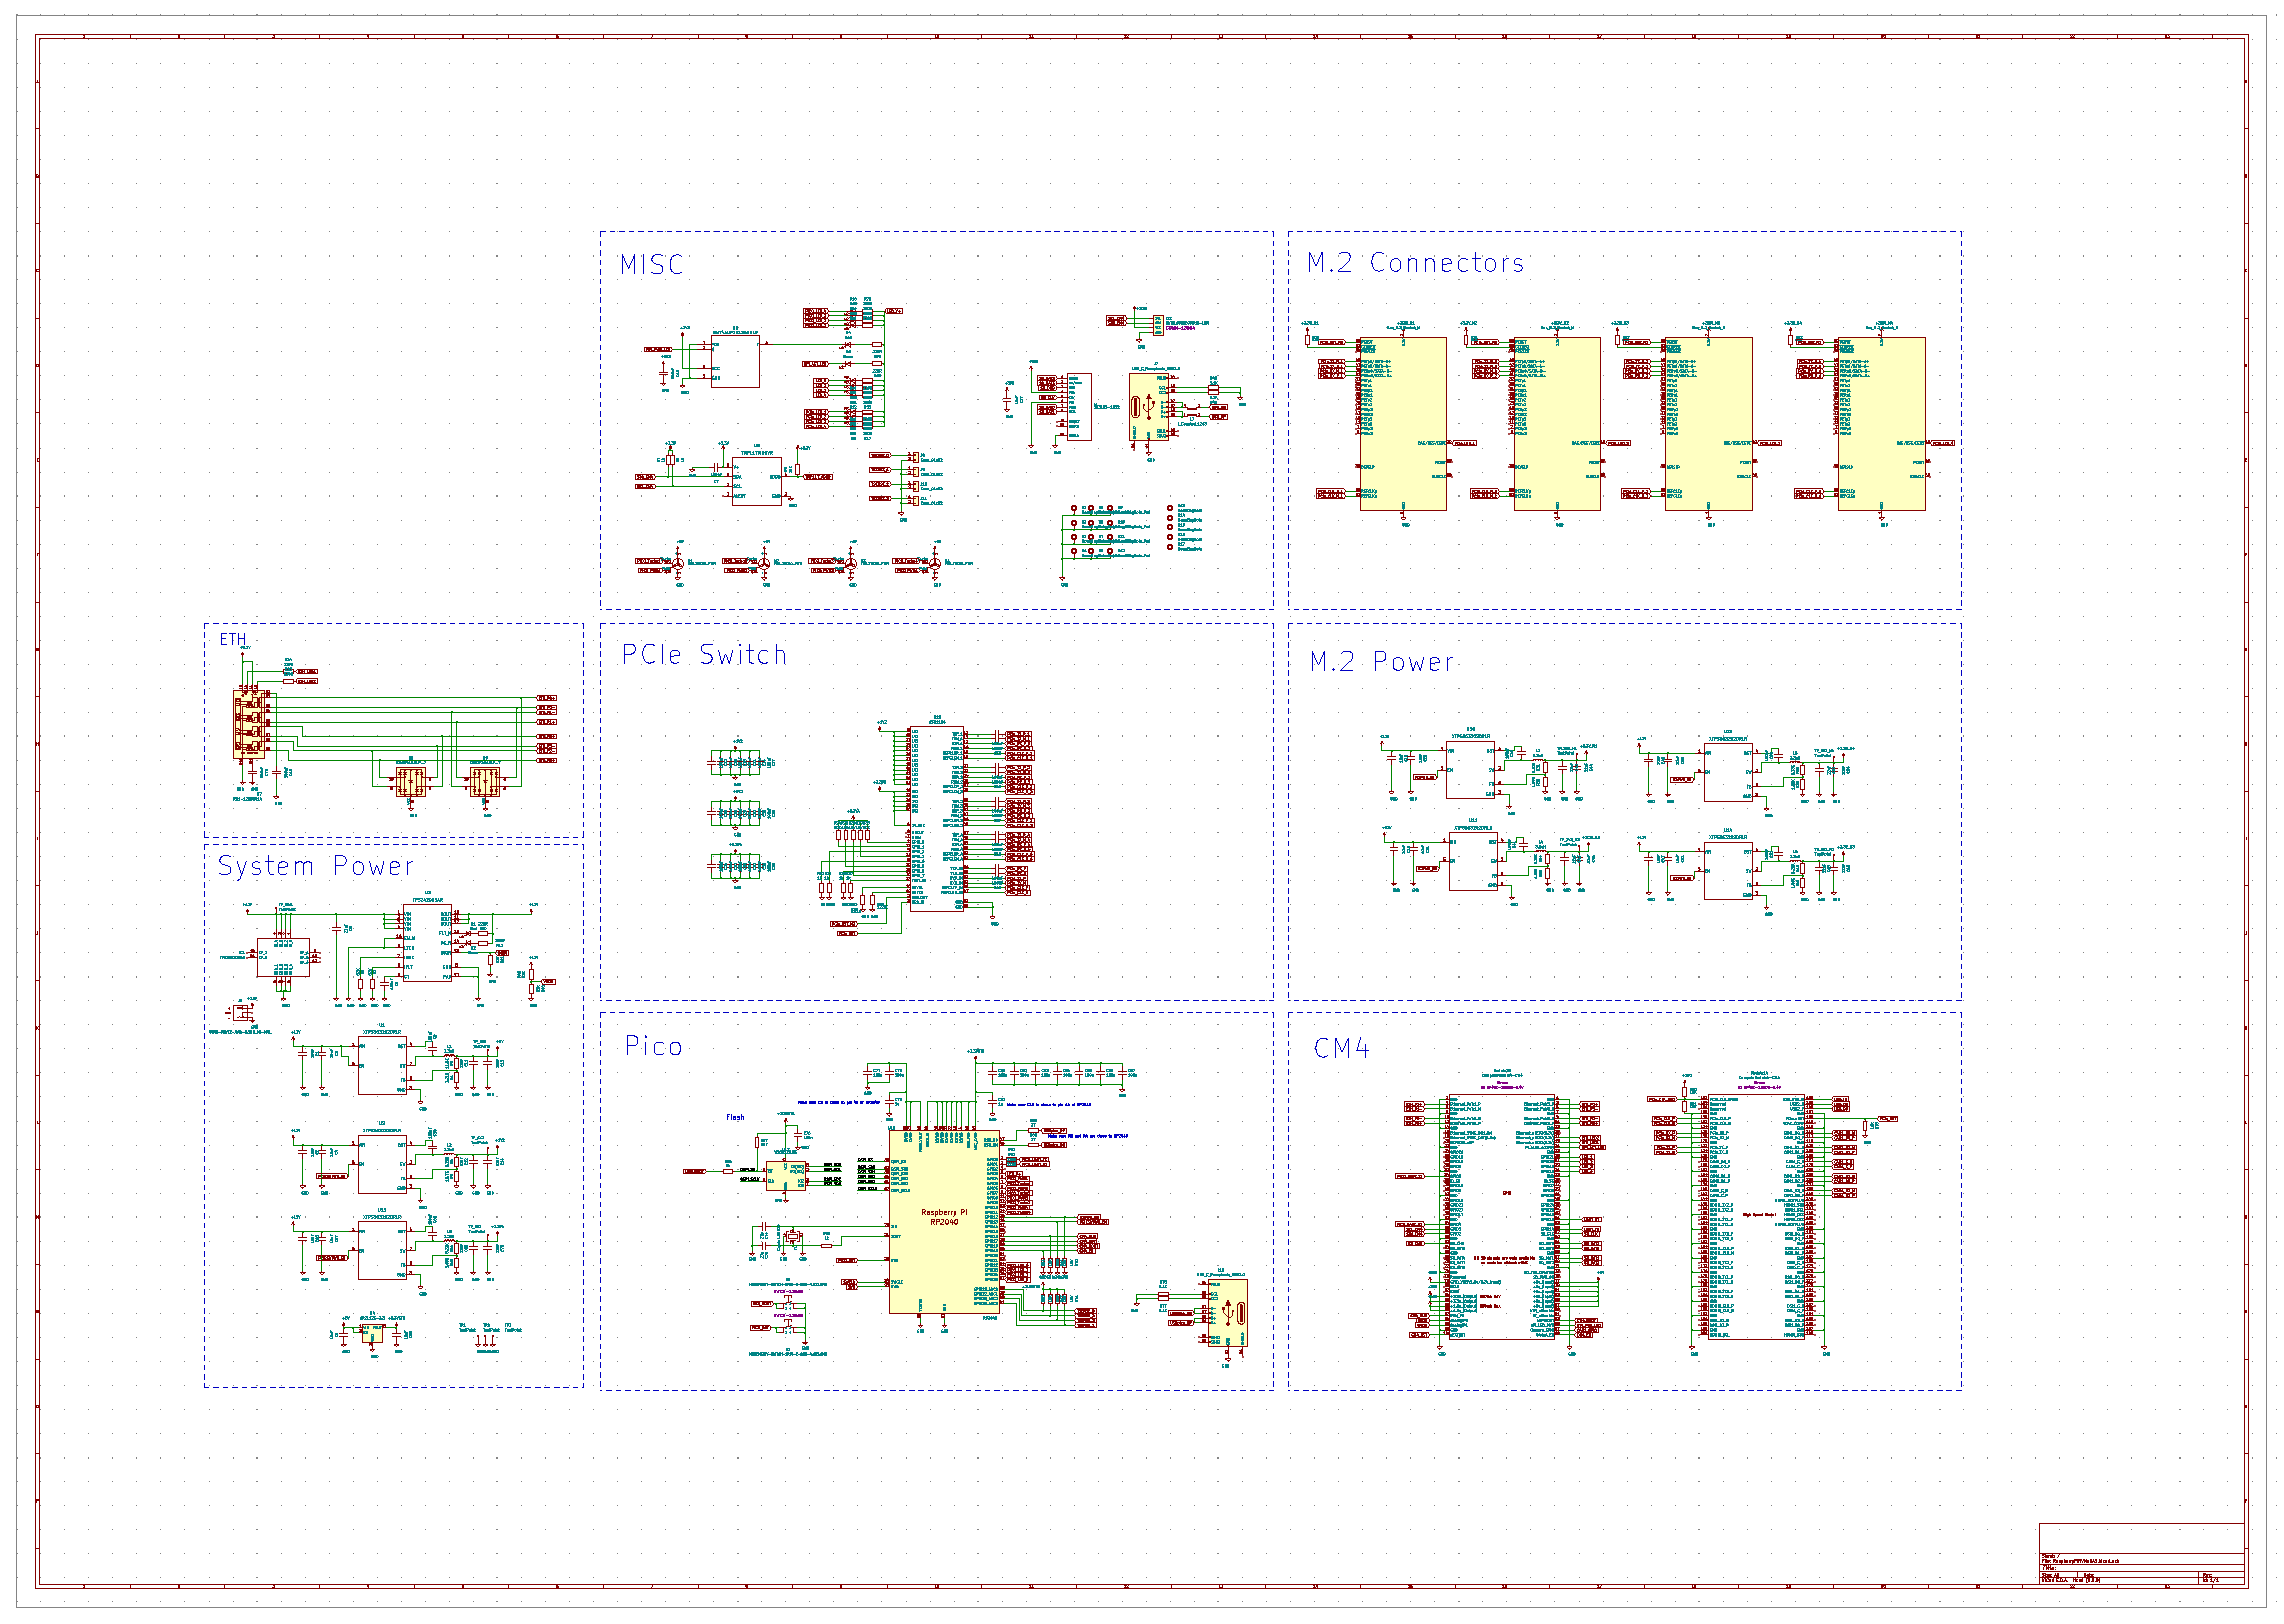
Task: Select the PCIe Switch section label
Action: click(704, 655)
